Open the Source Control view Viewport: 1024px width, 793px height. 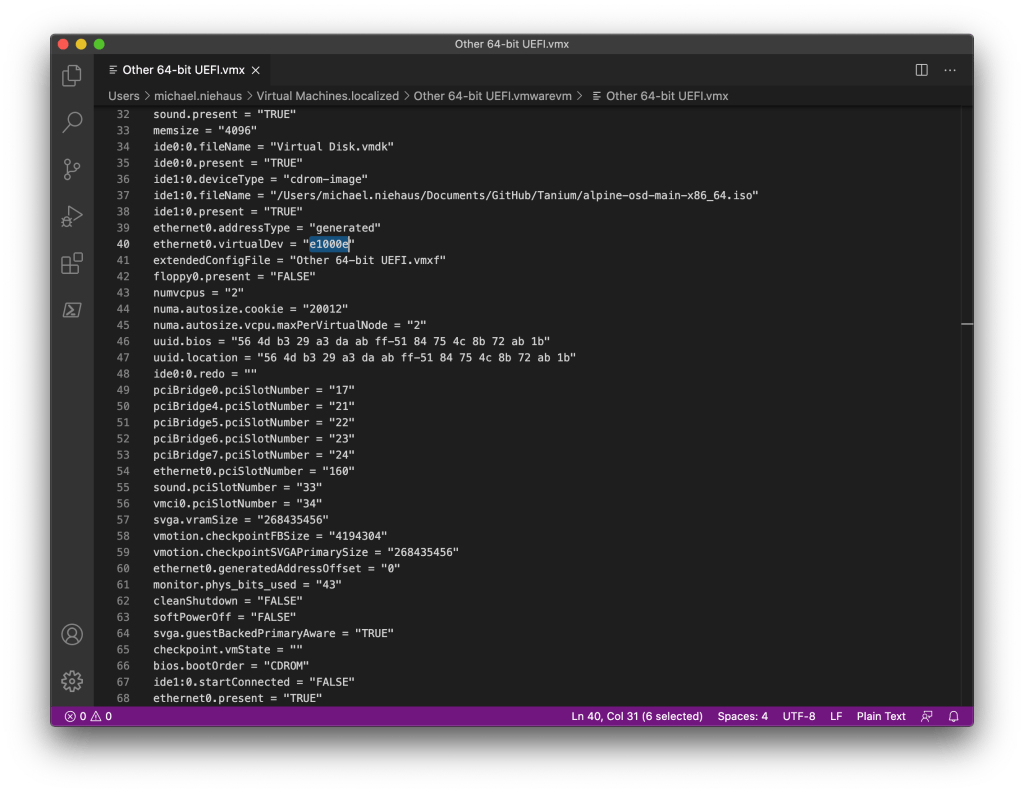pyautogui.click(x=72, y=169)
